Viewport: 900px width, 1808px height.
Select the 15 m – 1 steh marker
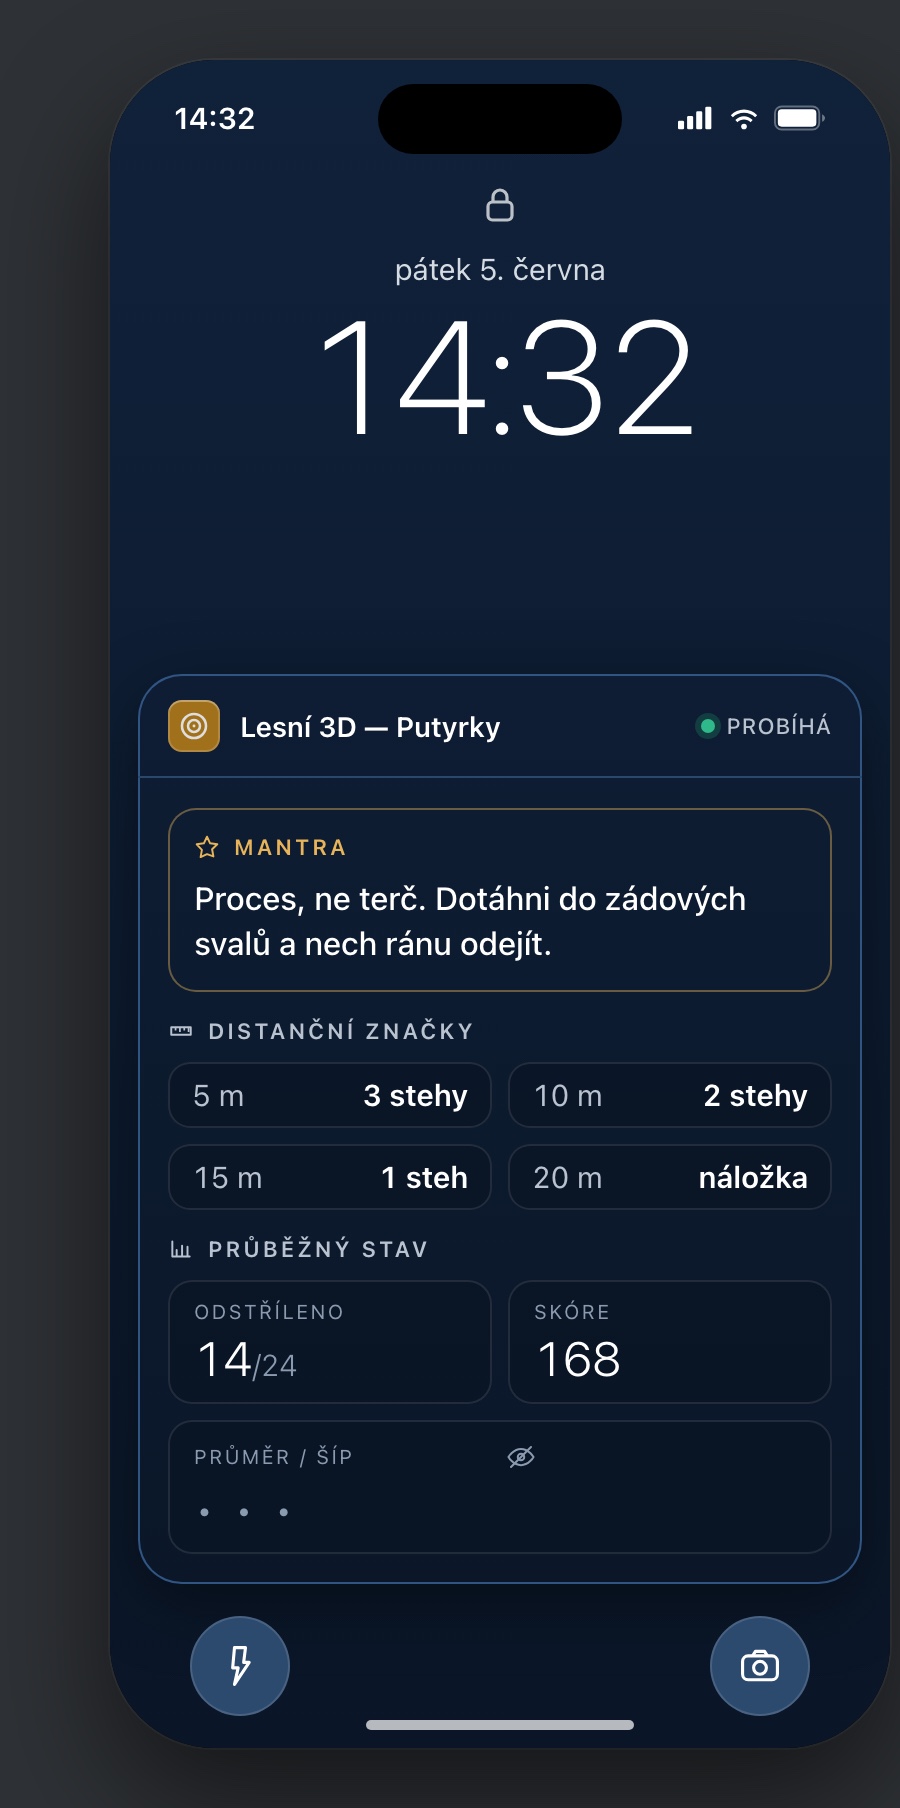(x=330, y=1177)
